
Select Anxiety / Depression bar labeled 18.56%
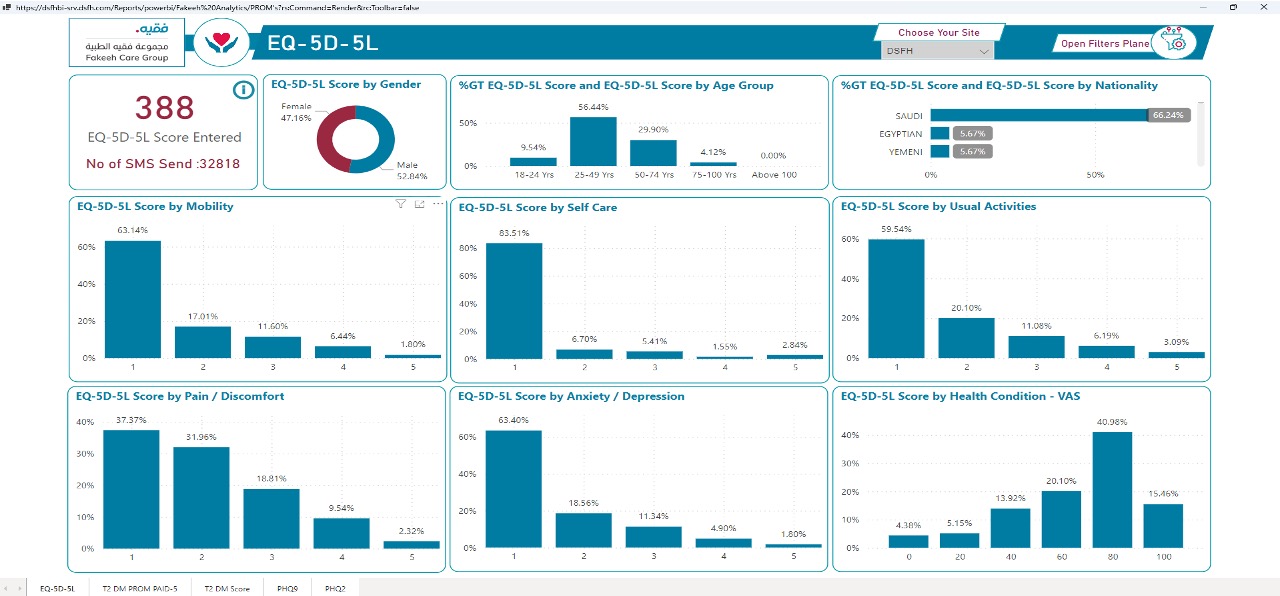(584, 530)
